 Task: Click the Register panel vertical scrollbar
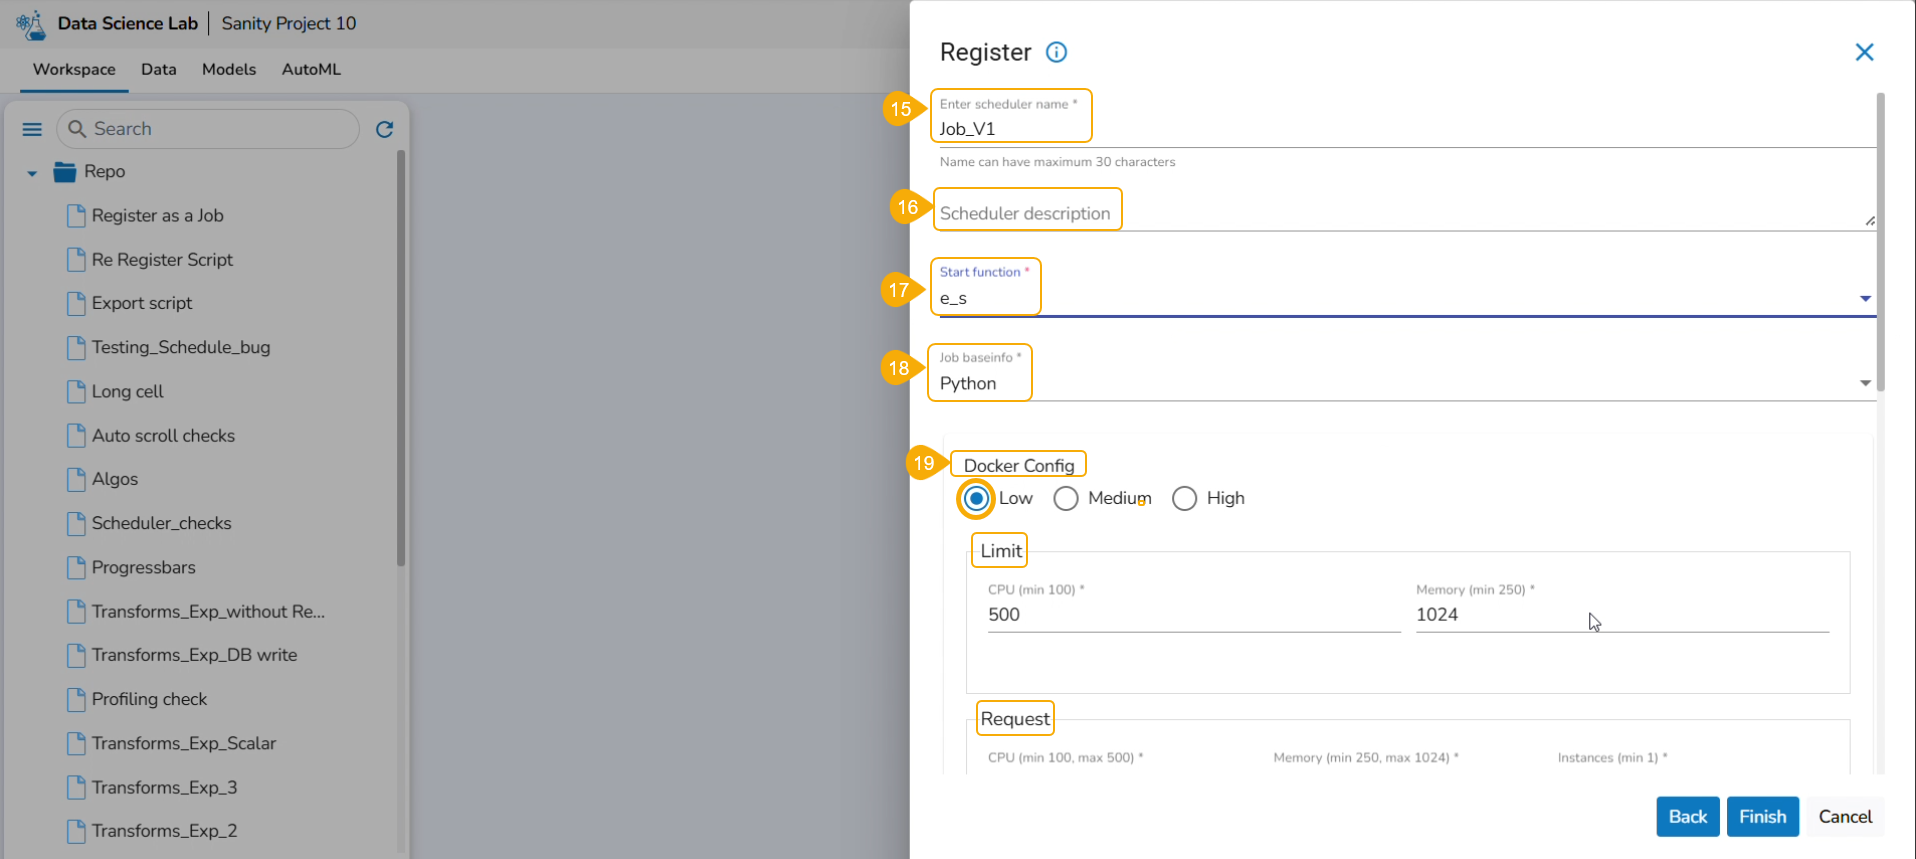1880,240
